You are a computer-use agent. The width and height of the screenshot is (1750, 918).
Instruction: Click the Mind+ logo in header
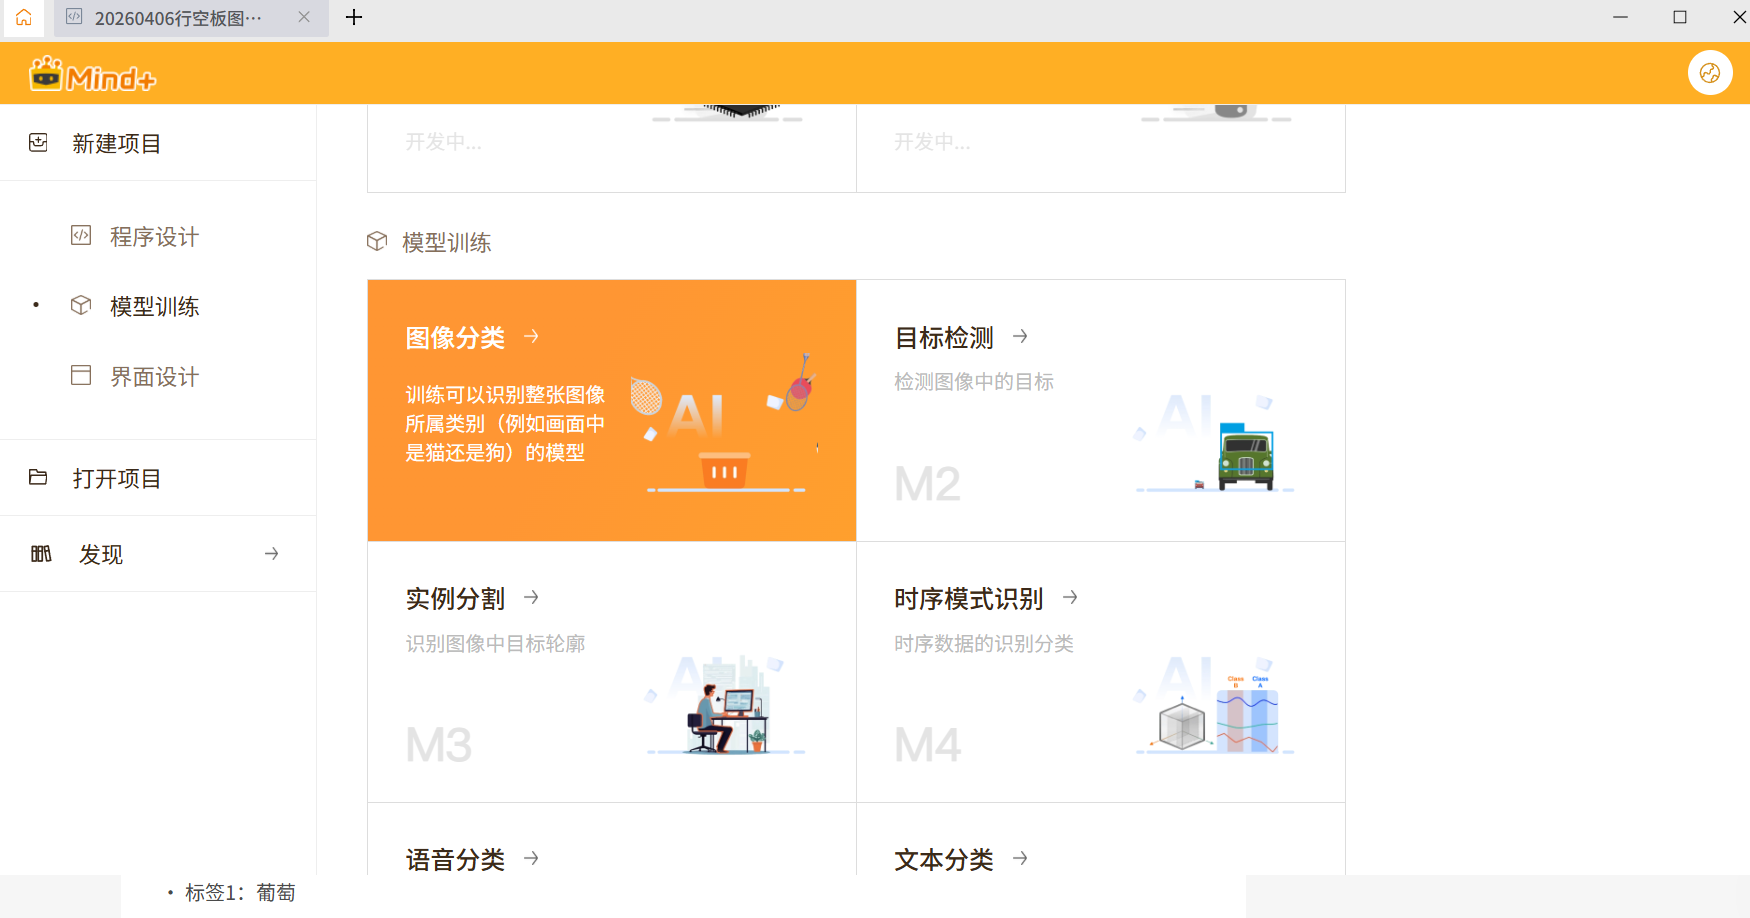[93, 75]
